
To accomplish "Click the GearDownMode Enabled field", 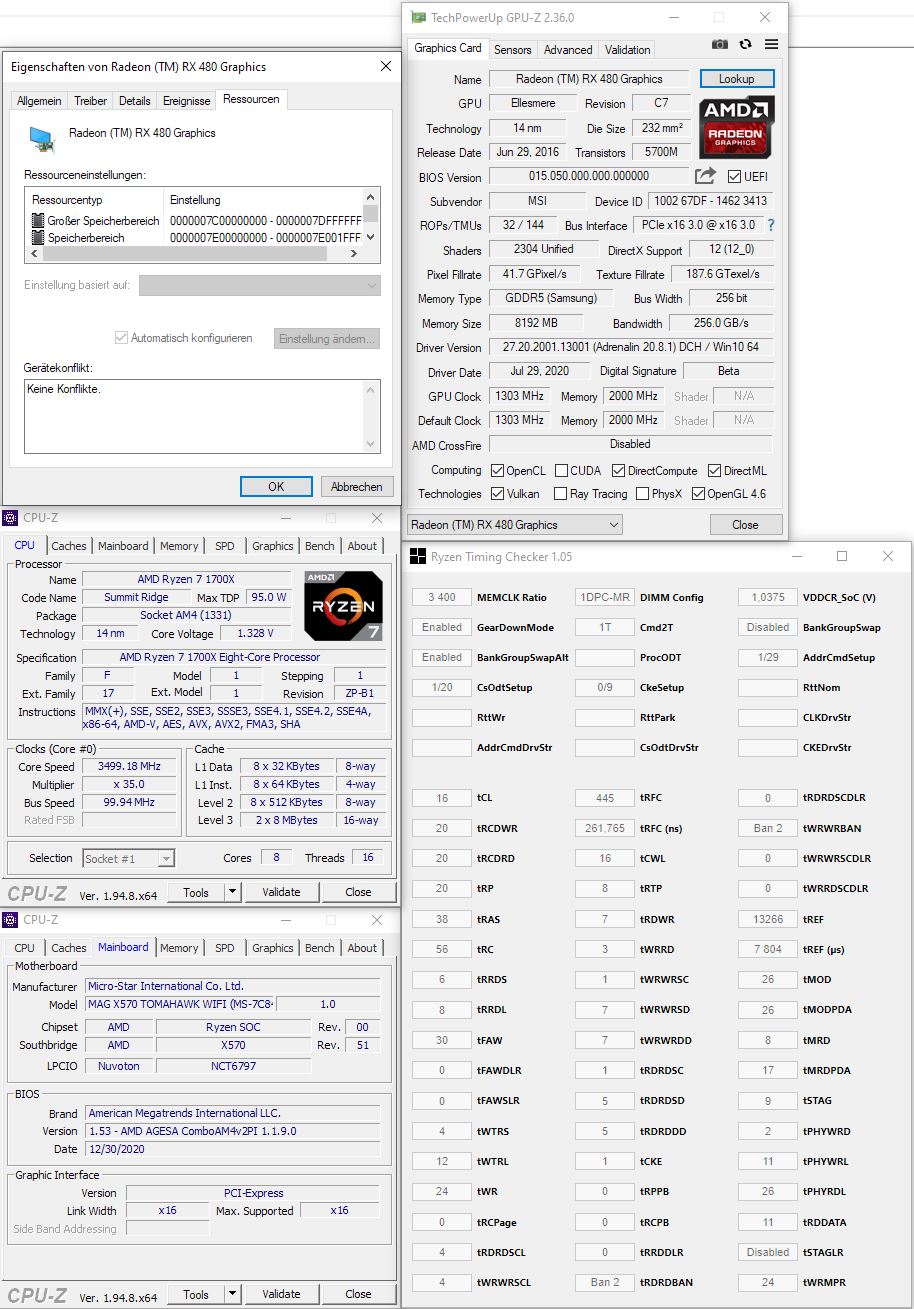I will click(x=441, y=627).
